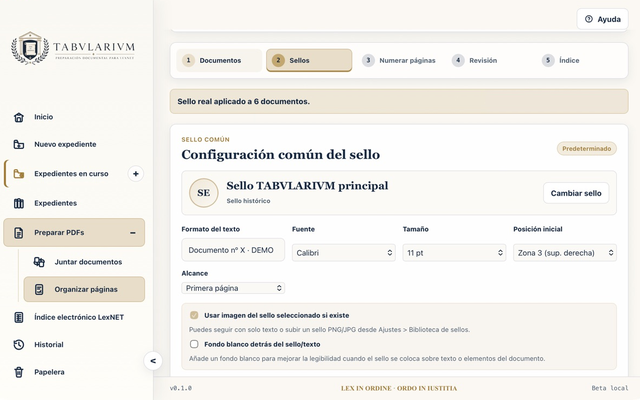The height and width of the screenshot is (400, 640).
Task: Click the LEX IN ORDINE footer motto
Action: (399, 388)
